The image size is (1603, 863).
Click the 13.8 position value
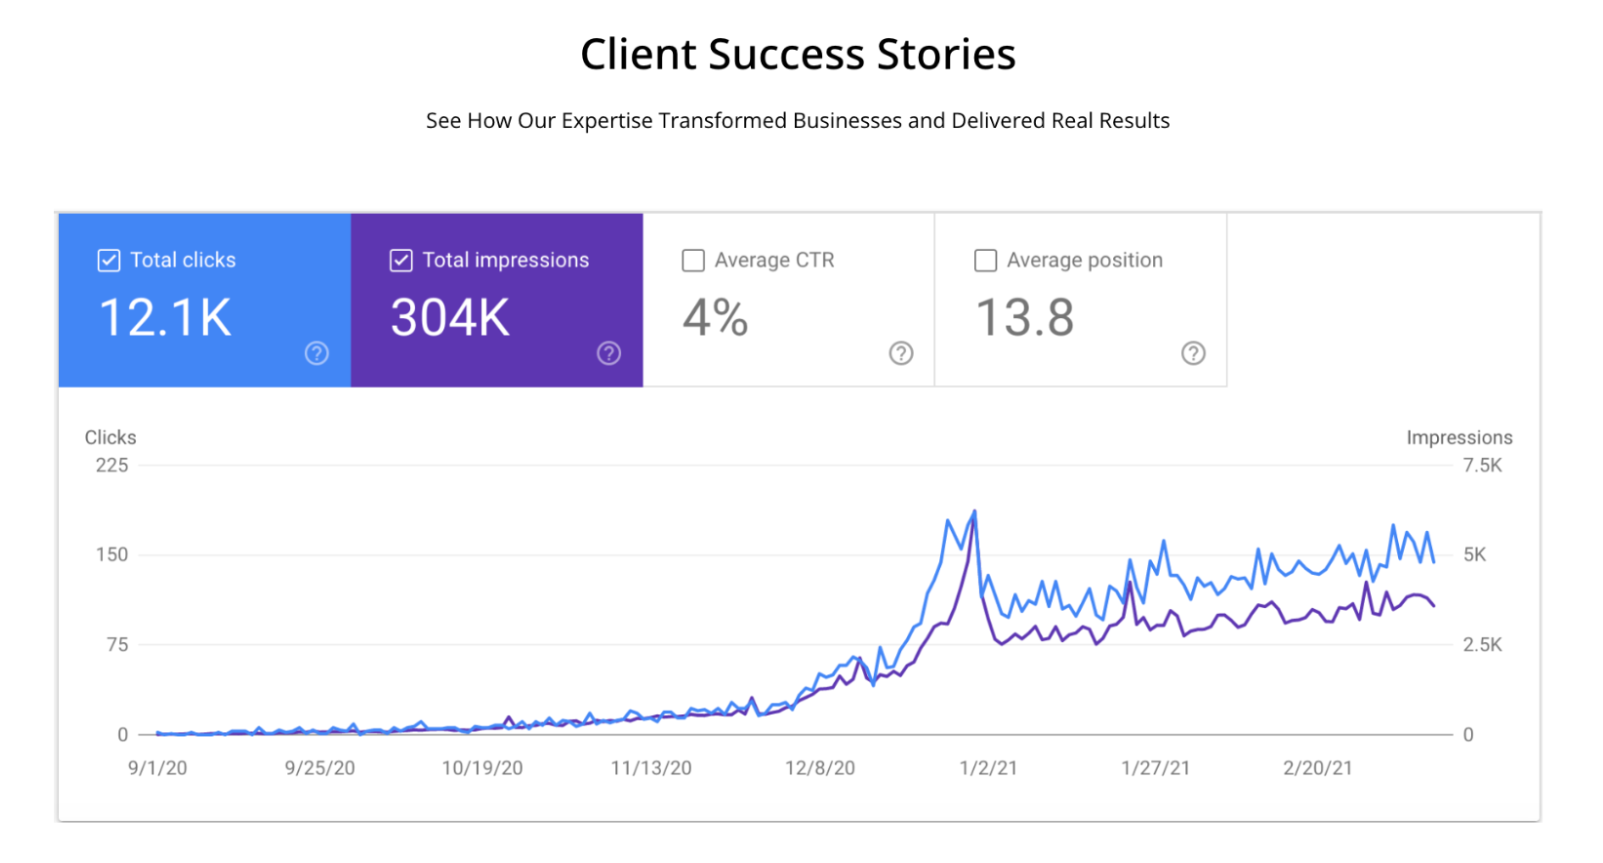click(x=1025, y=318)
